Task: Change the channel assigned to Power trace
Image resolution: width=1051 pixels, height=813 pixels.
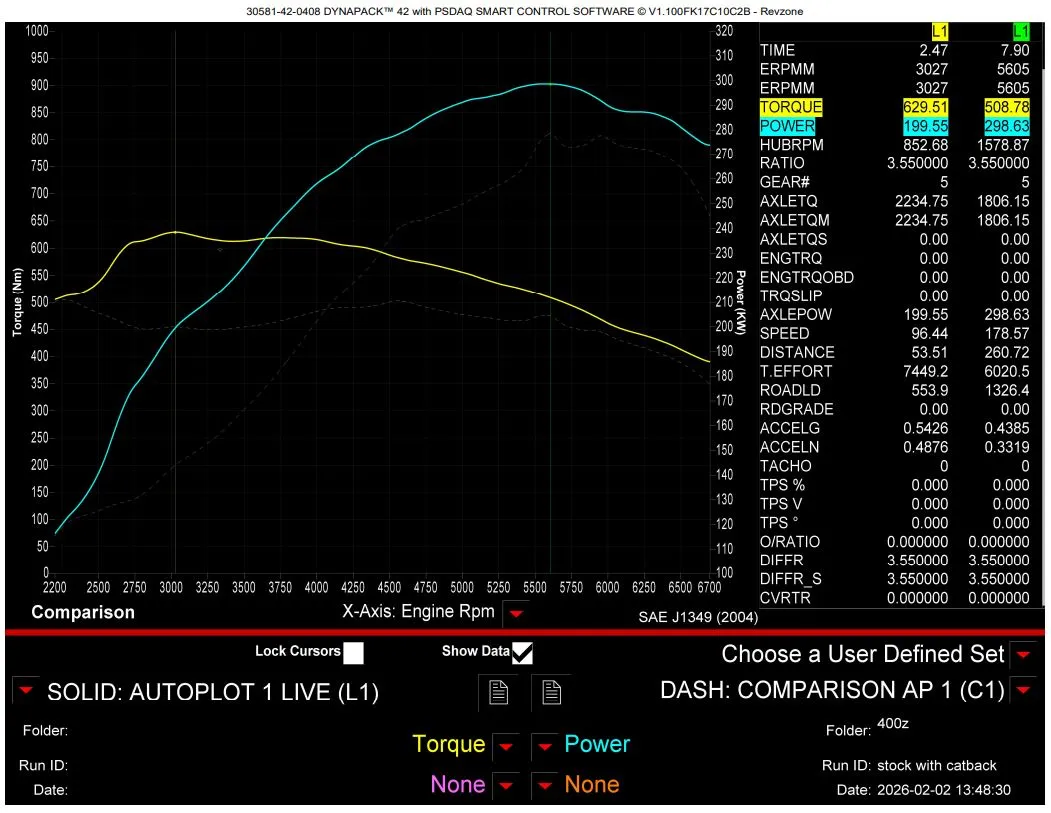Action: coord(545,745)
